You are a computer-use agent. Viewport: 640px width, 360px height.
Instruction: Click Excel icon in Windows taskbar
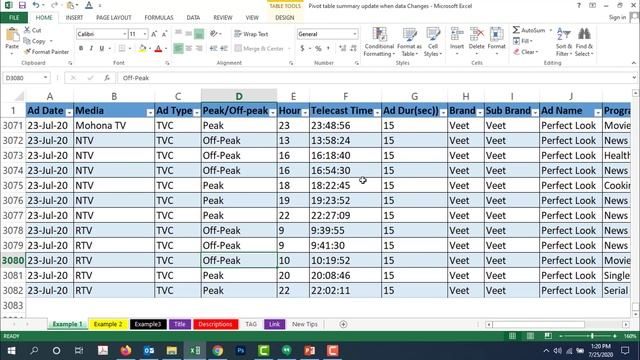click(195, 350)
